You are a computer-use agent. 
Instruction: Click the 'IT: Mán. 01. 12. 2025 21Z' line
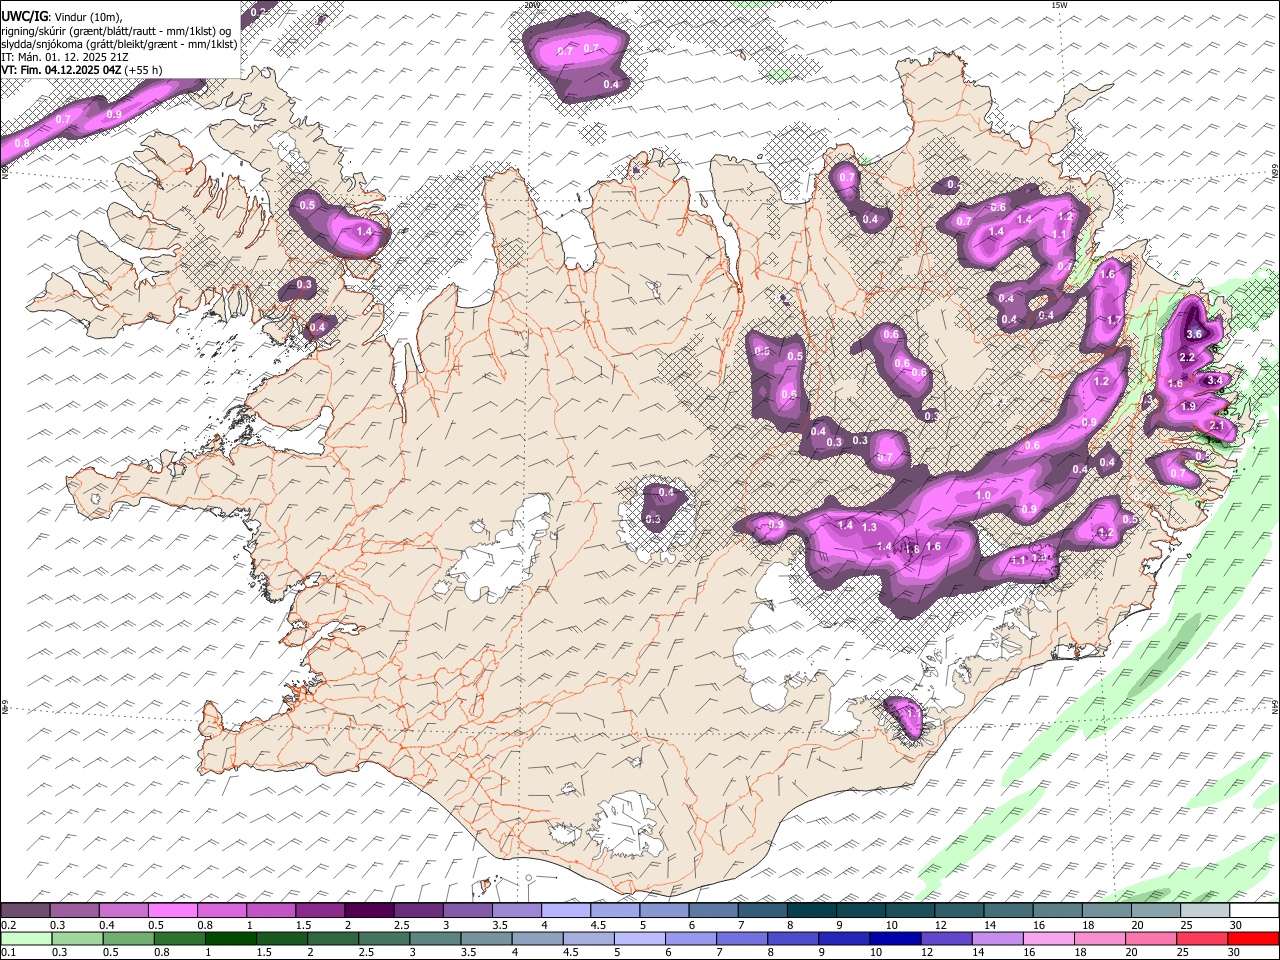63,57
